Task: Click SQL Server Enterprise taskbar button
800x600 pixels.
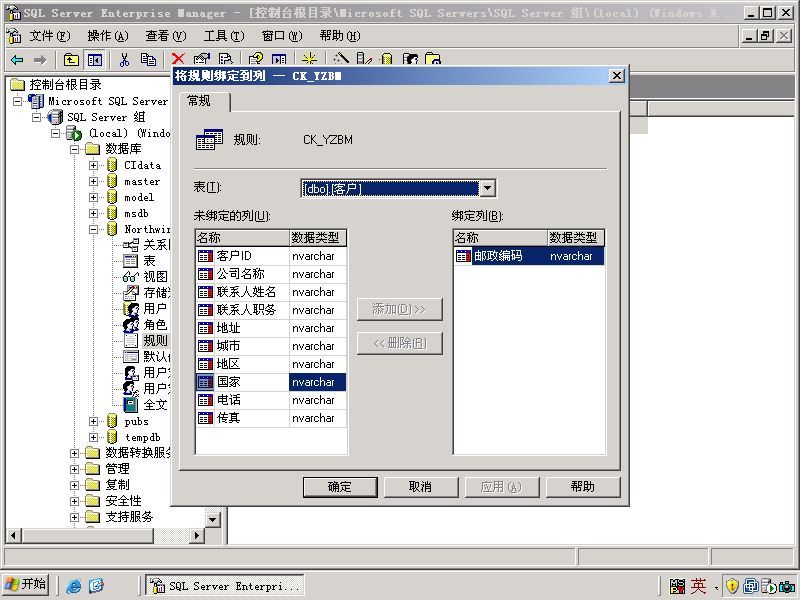Action: [225, 586]
